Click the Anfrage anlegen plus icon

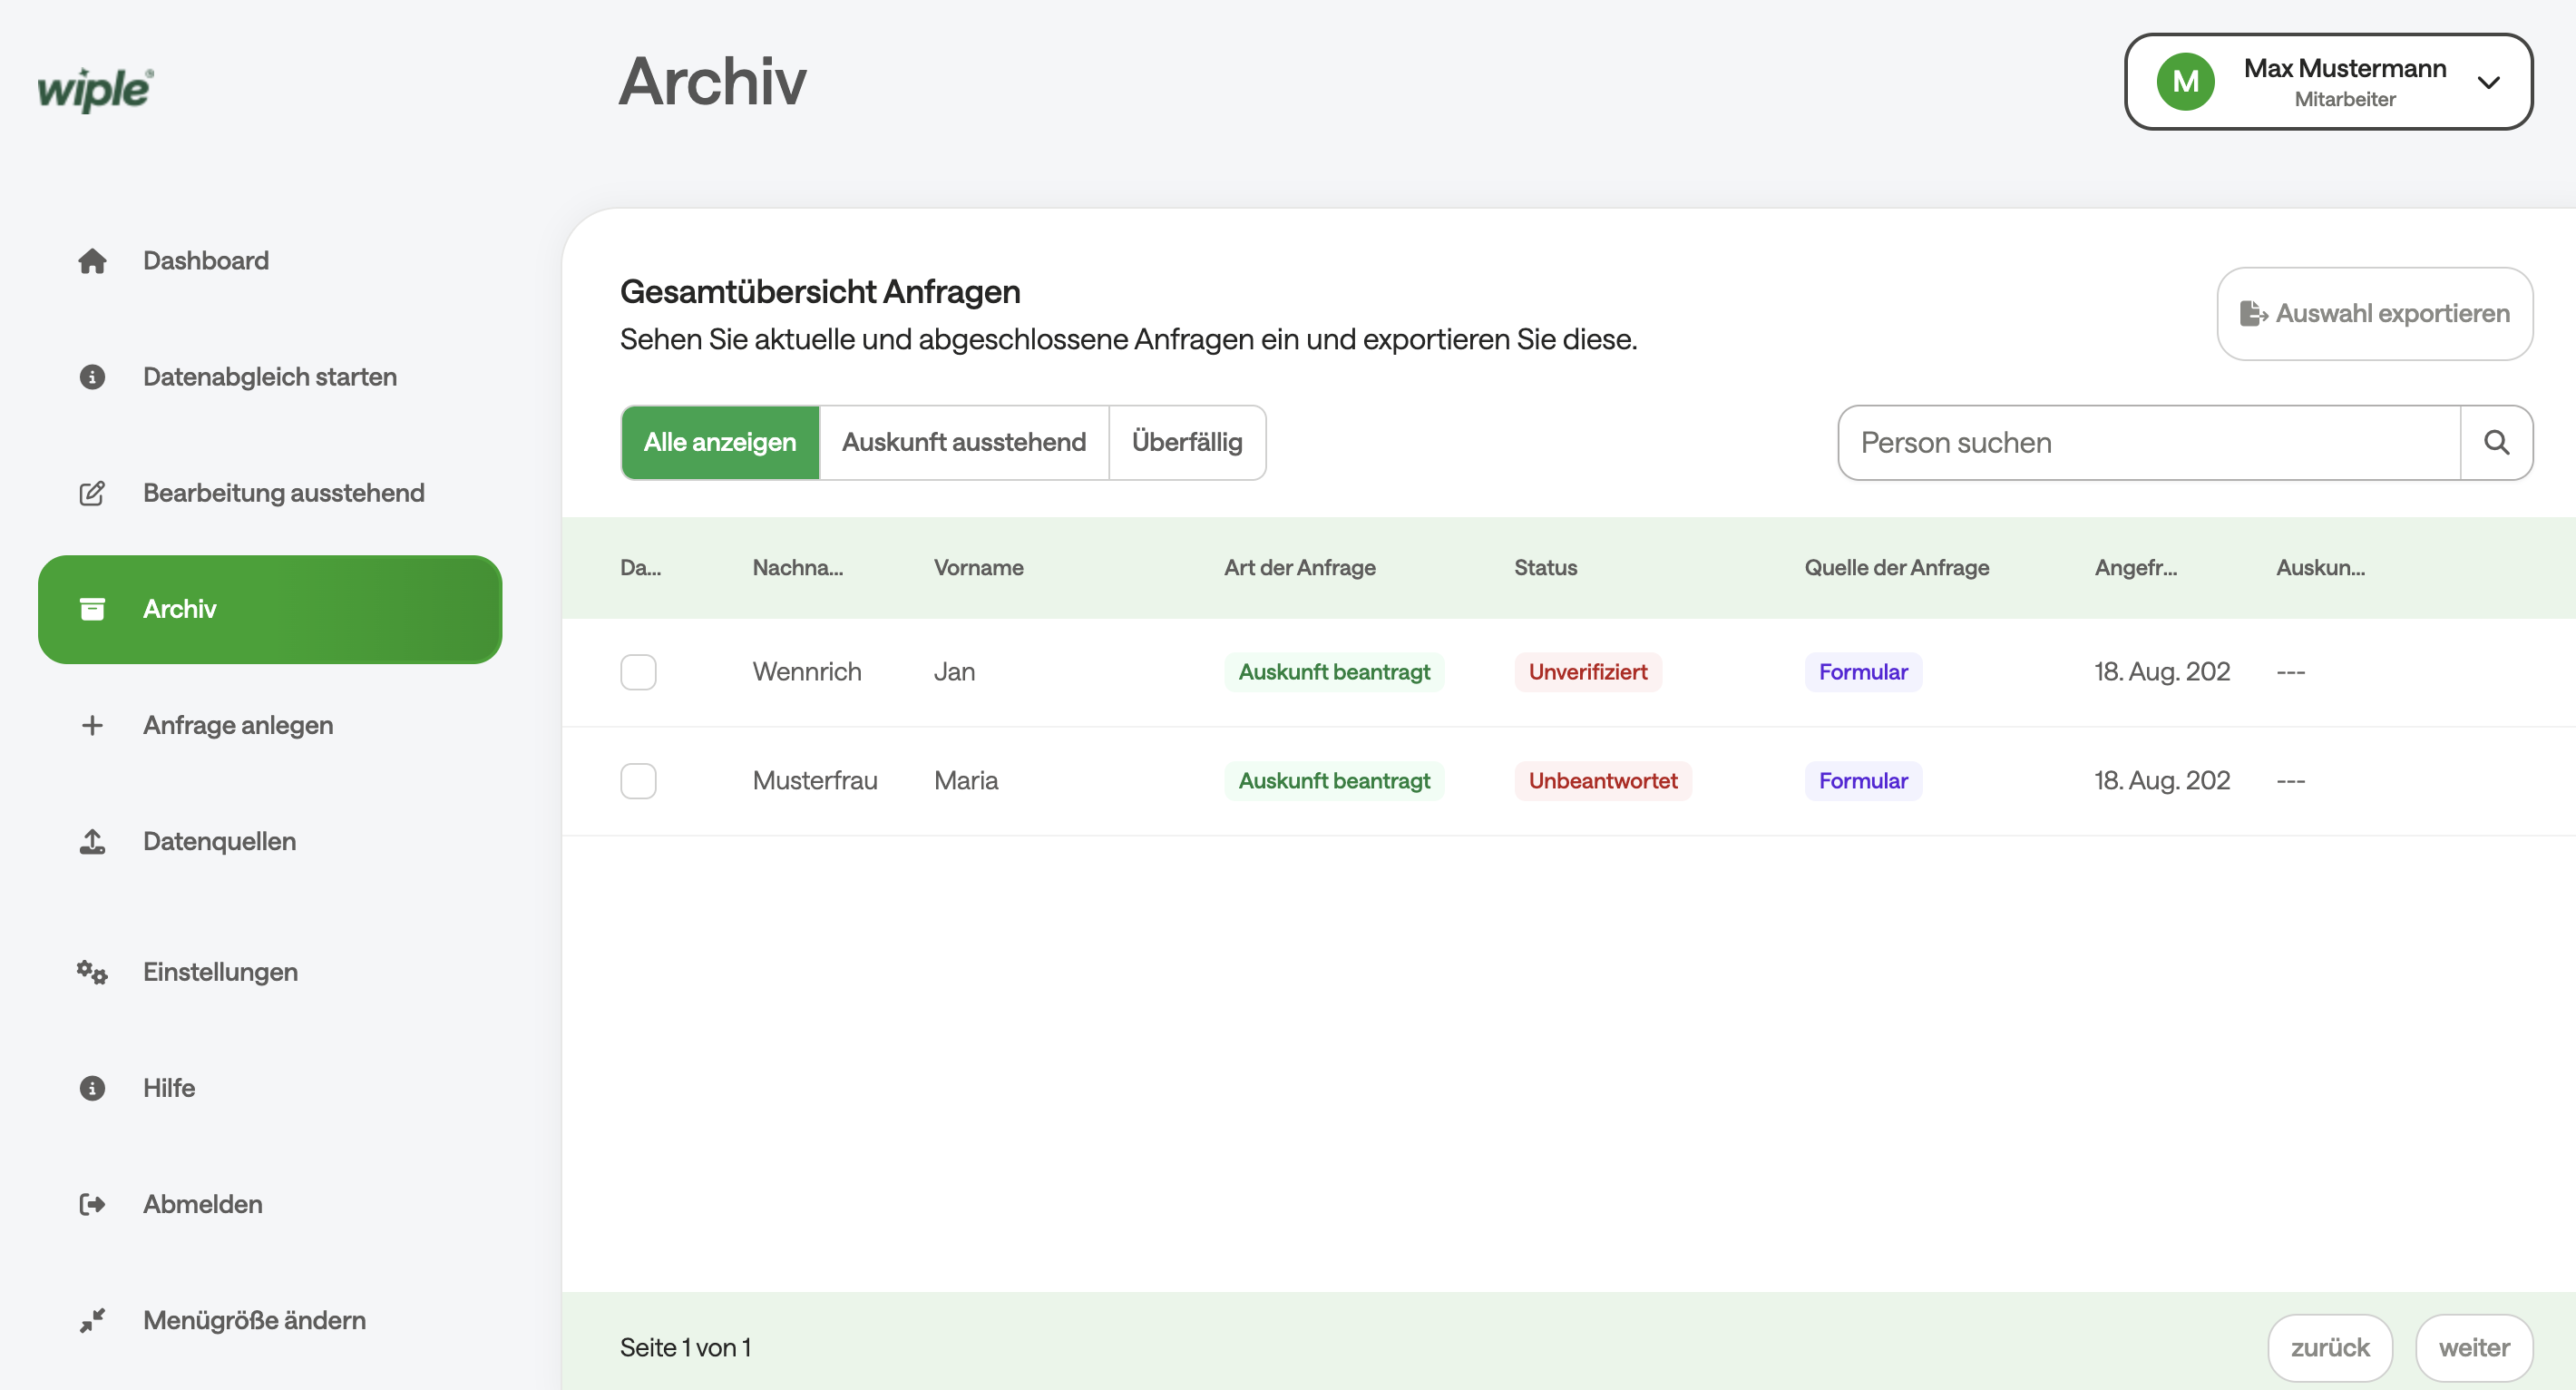point(92,725)
